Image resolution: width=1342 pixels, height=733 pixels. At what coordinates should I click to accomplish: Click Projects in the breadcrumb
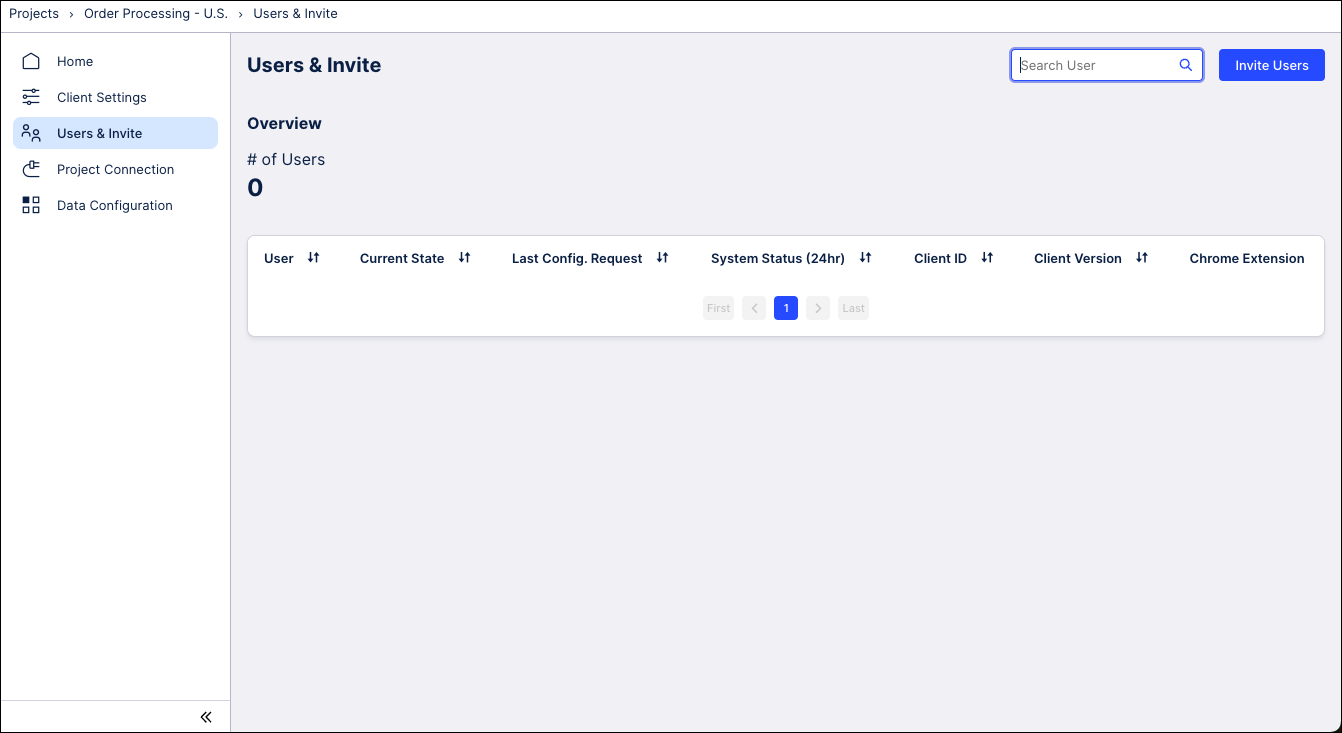point(34,14)
